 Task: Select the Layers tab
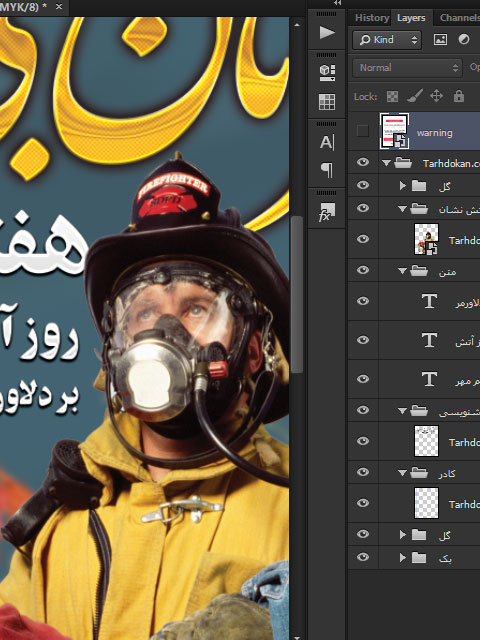coord(411,18)
